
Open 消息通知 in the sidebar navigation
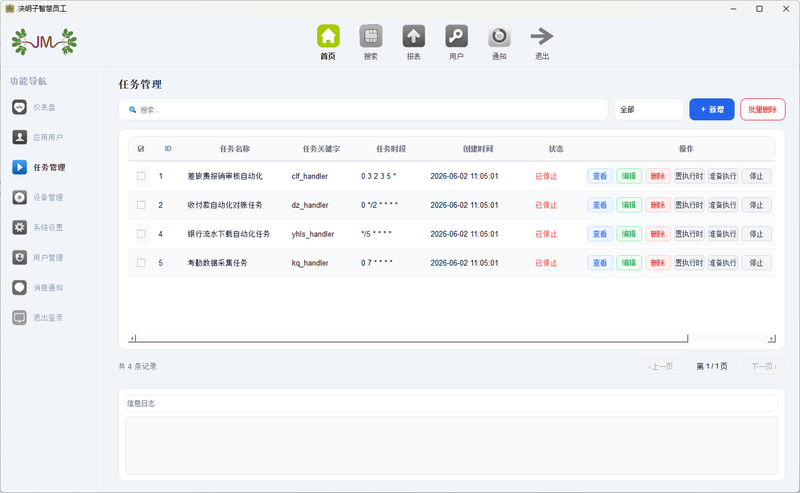click(x=38, y=287)
